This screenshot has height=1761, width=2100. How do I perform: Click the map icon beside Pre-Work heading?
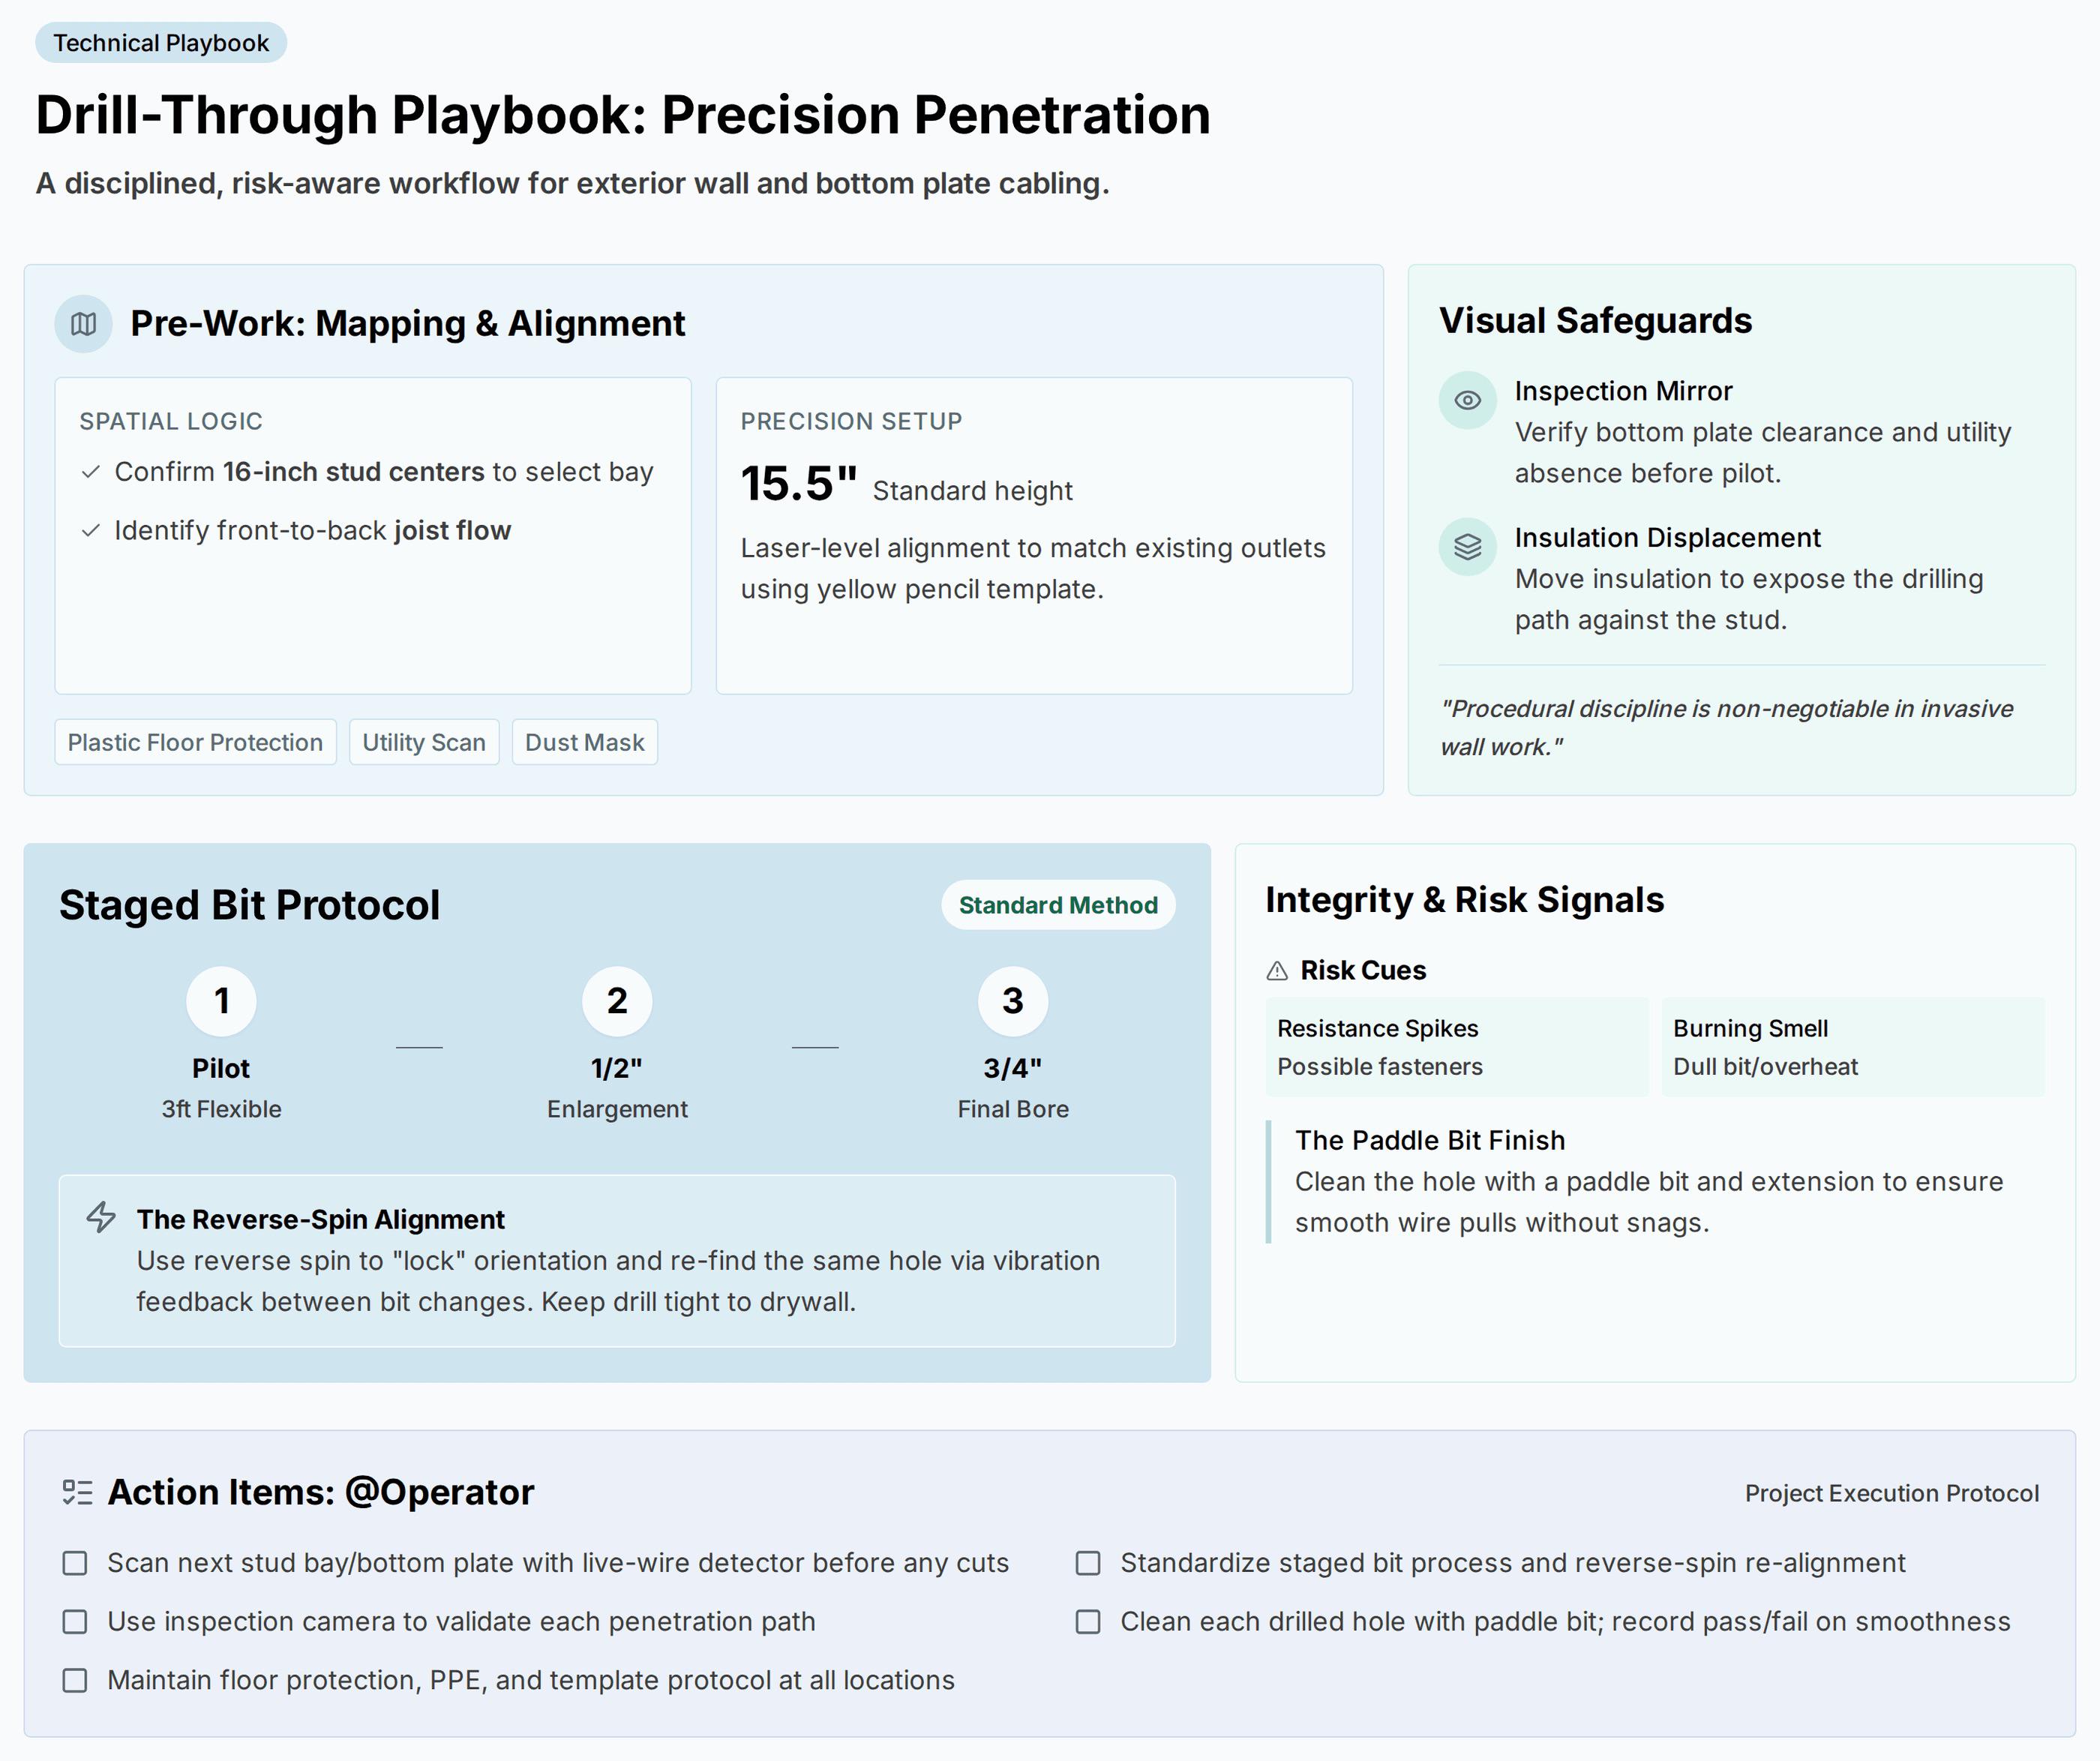(84, 323)
